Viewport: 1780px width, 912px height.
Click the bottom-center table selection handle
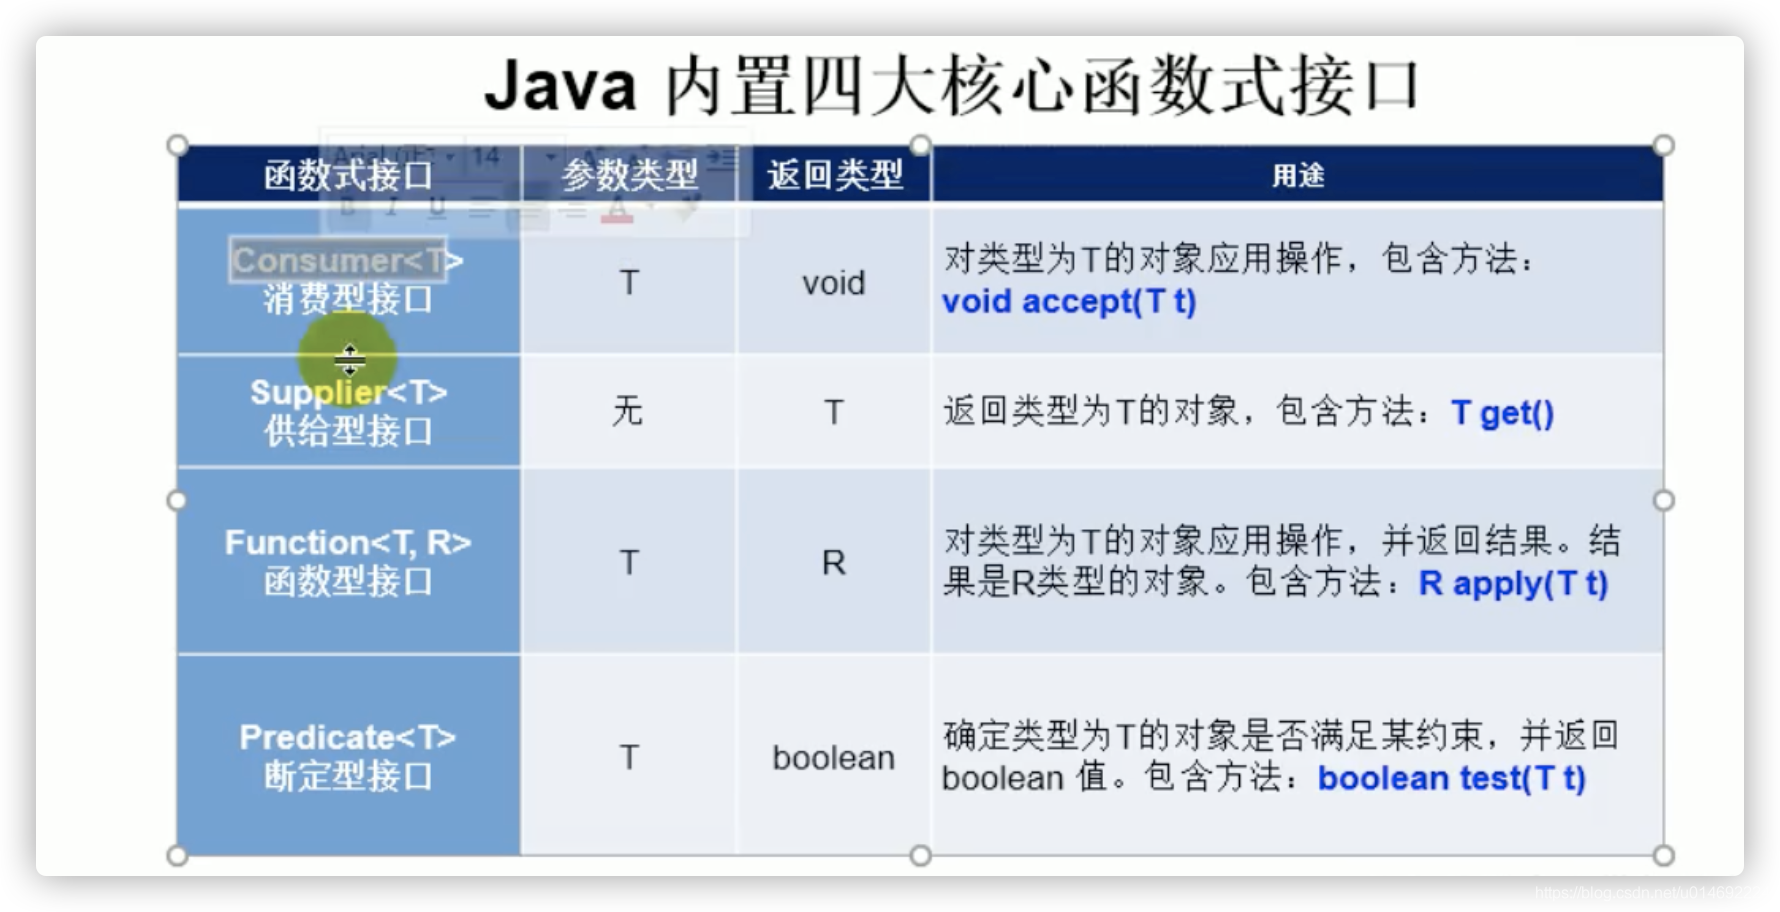coord(920,855)
